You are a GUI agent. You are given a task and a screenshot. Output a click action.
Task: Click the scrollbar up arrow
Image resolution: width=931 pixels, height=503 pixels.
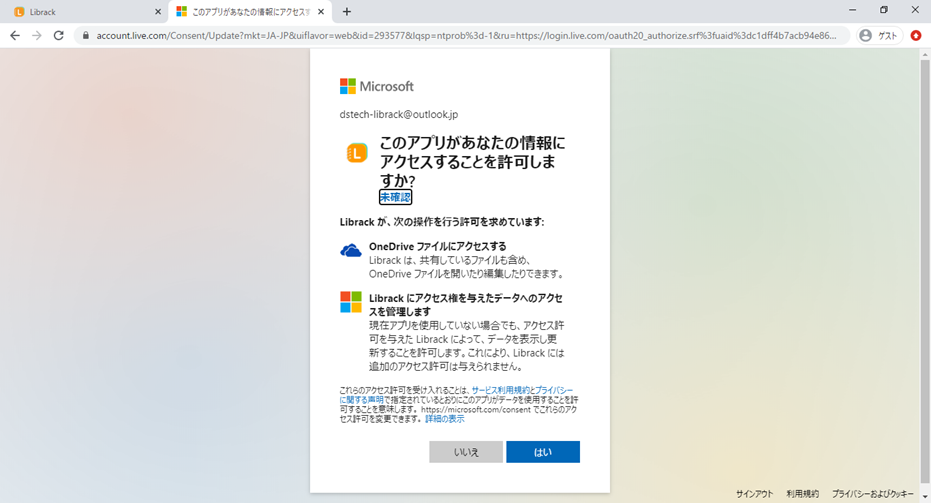[x=924, y=54]
